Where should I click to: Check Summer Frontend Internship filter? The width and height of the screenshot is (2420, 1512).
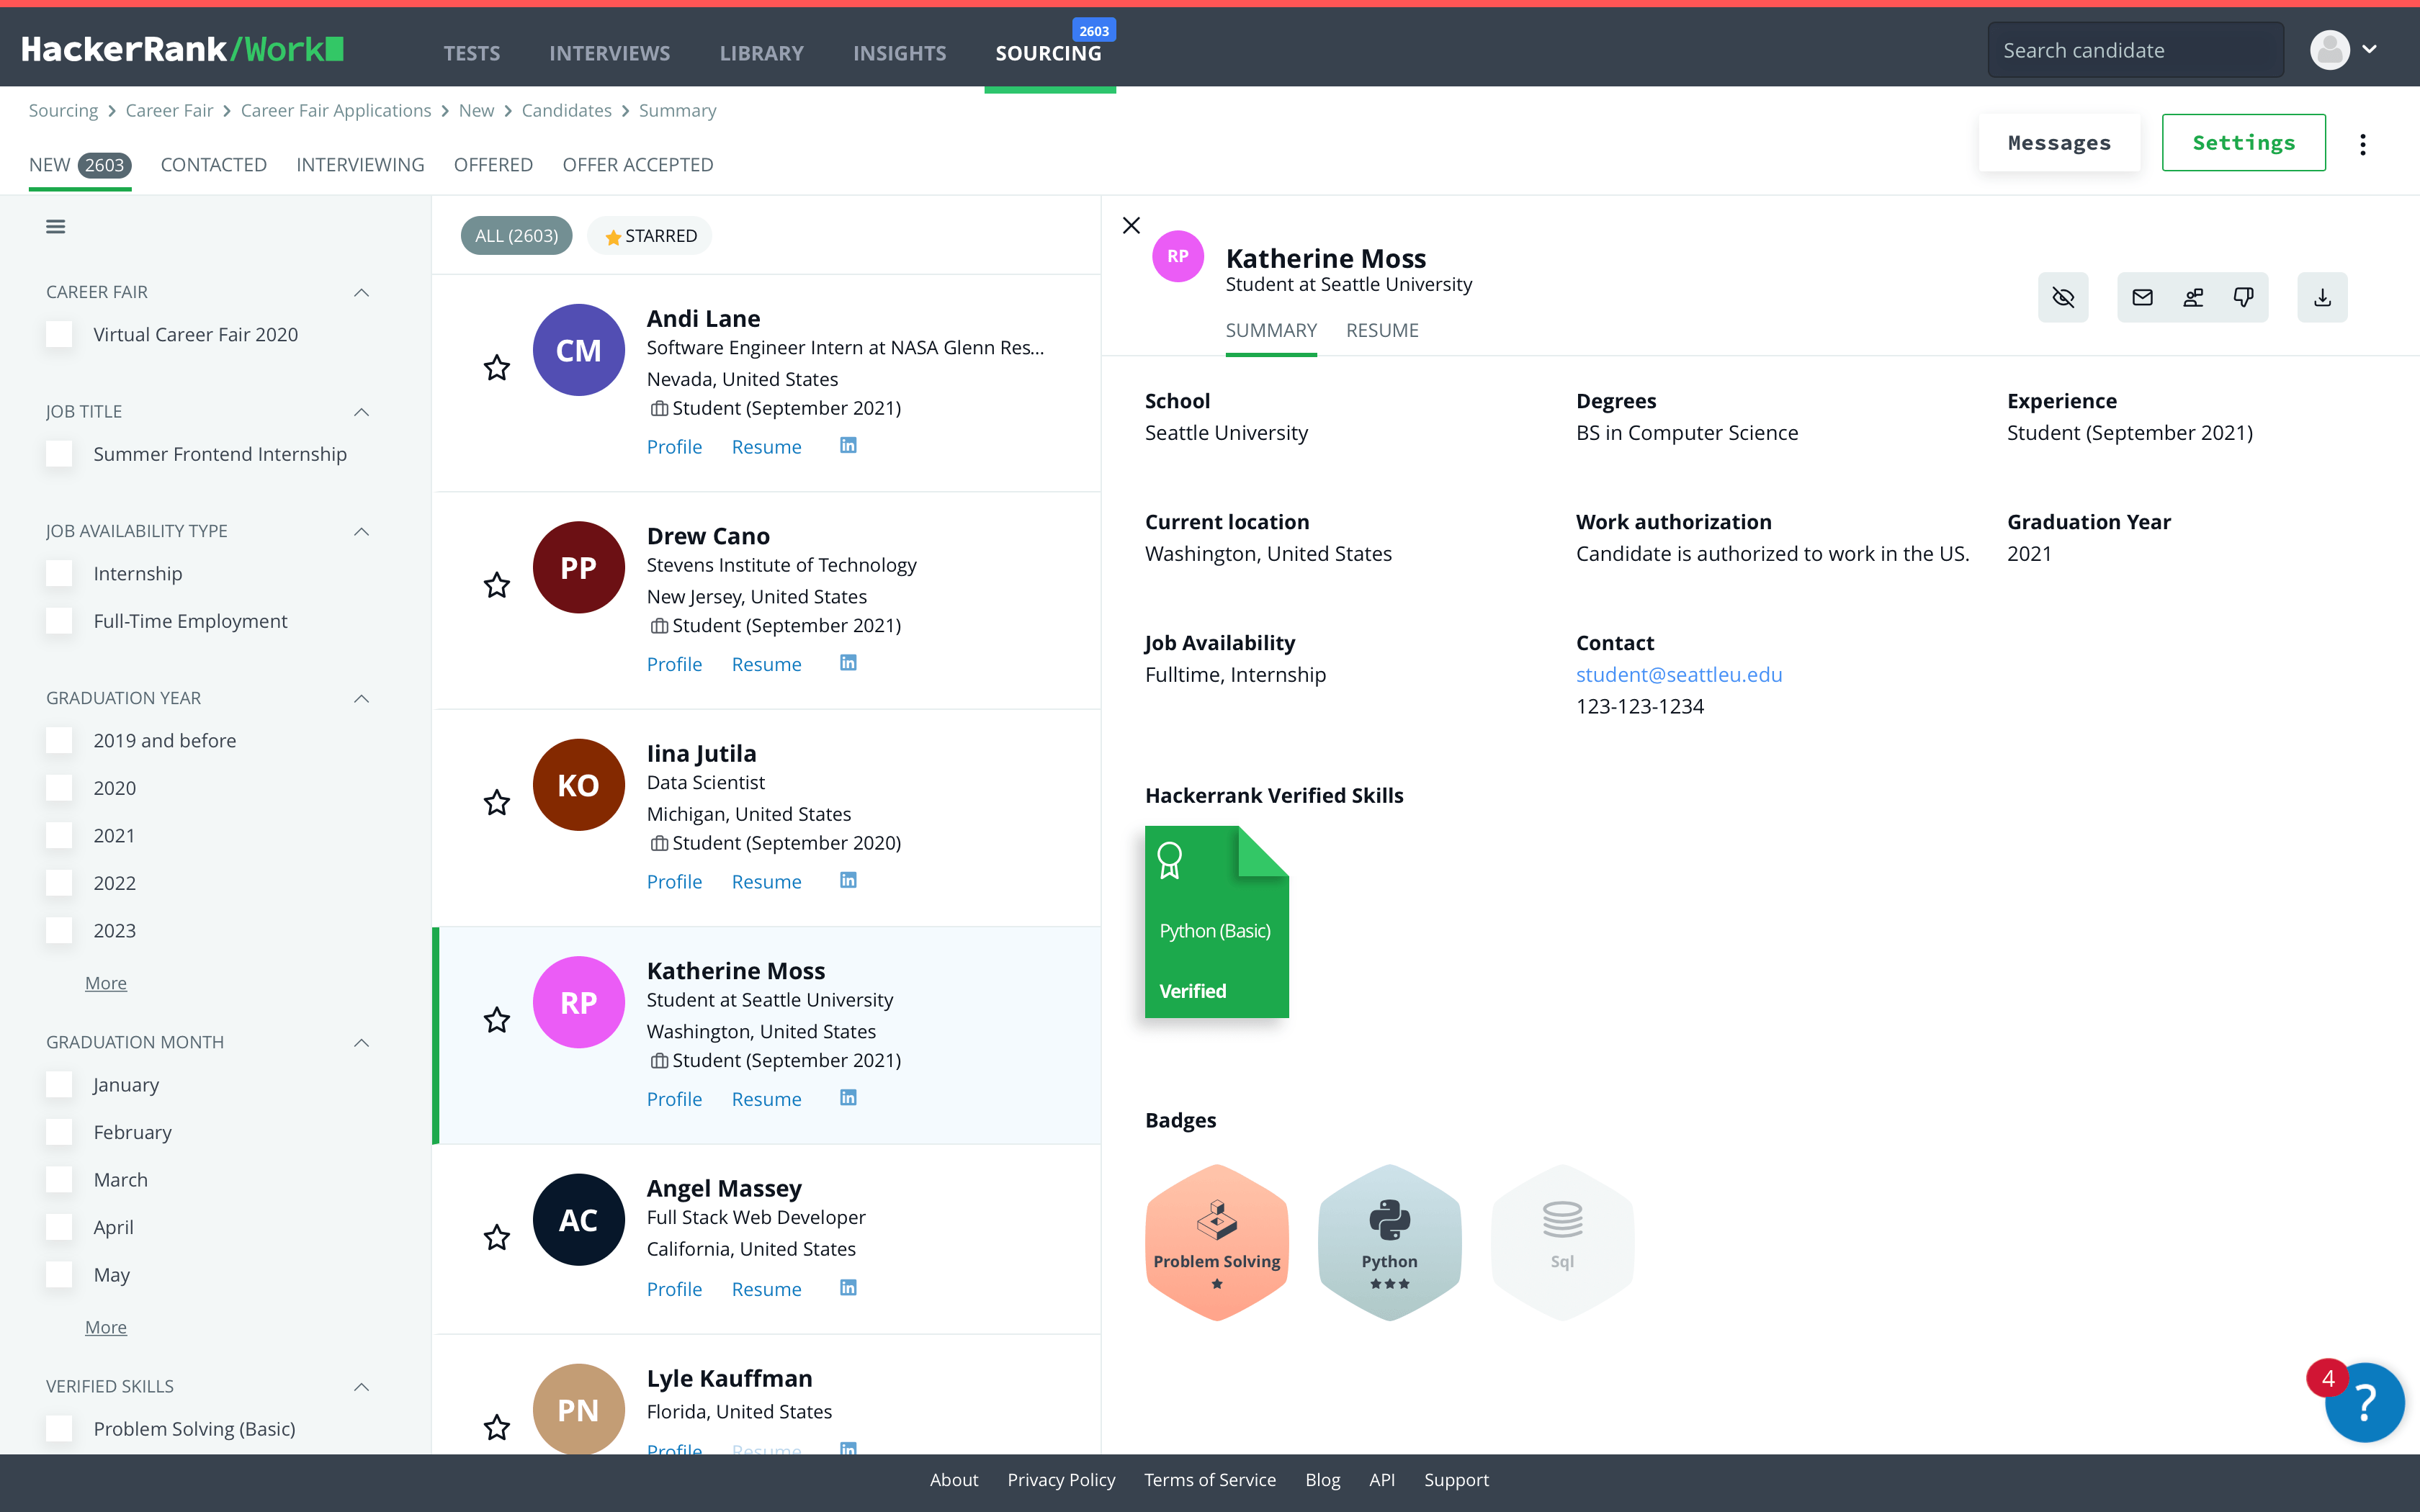[59, 454]
